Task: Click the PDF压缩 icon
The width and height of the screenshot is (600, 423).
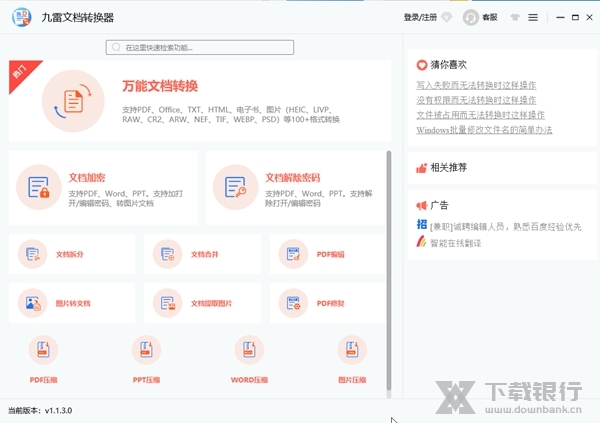Action: (43, 350)
